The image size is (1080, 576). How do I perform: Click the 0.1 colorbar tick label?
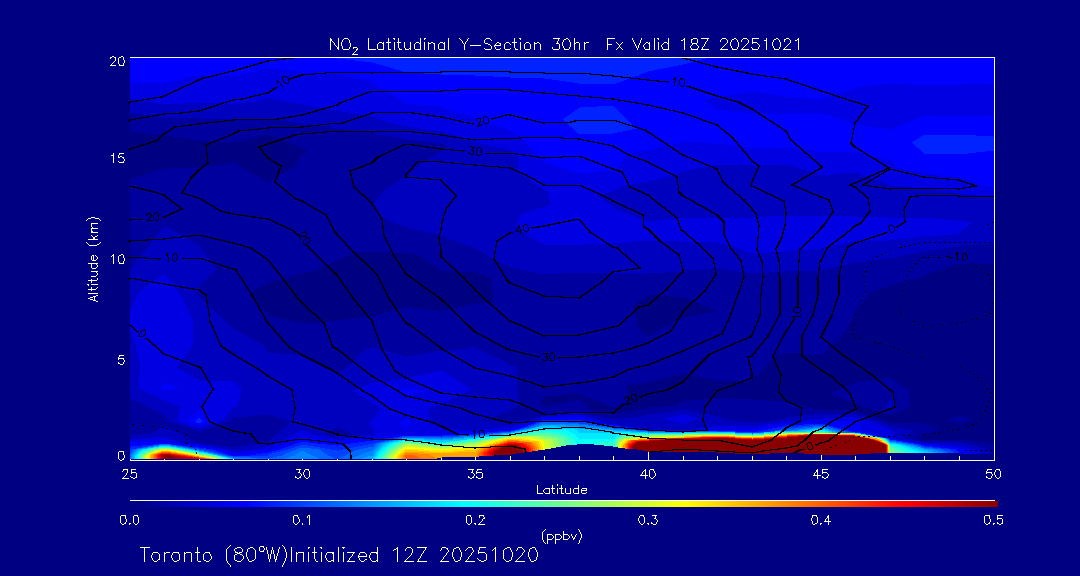point(302,520)
